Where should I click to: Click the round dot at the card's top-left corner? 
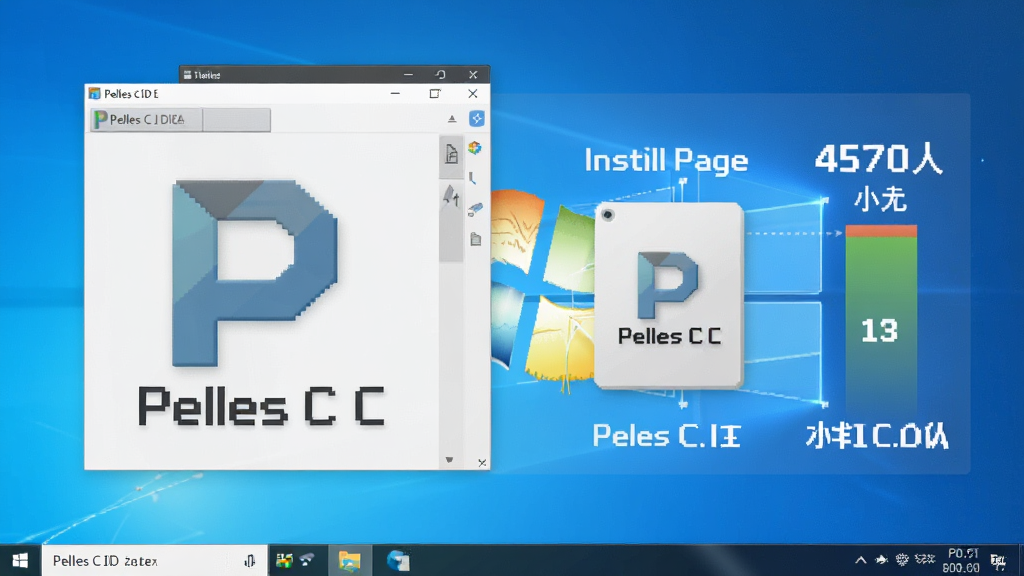click(607, 214)
